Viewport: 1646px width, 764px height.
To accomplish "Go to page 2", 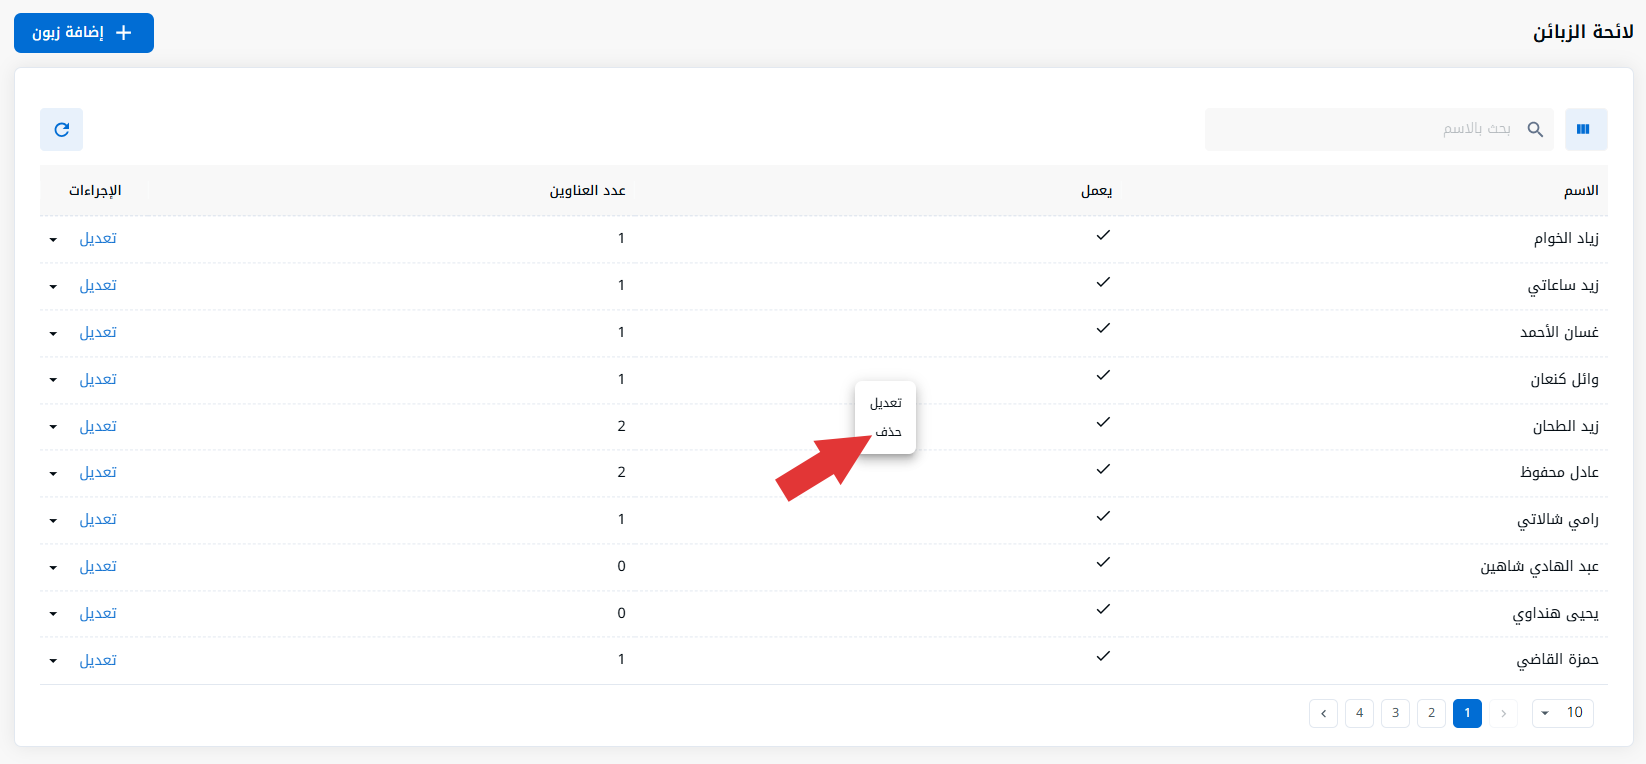I will [1431, 713].
